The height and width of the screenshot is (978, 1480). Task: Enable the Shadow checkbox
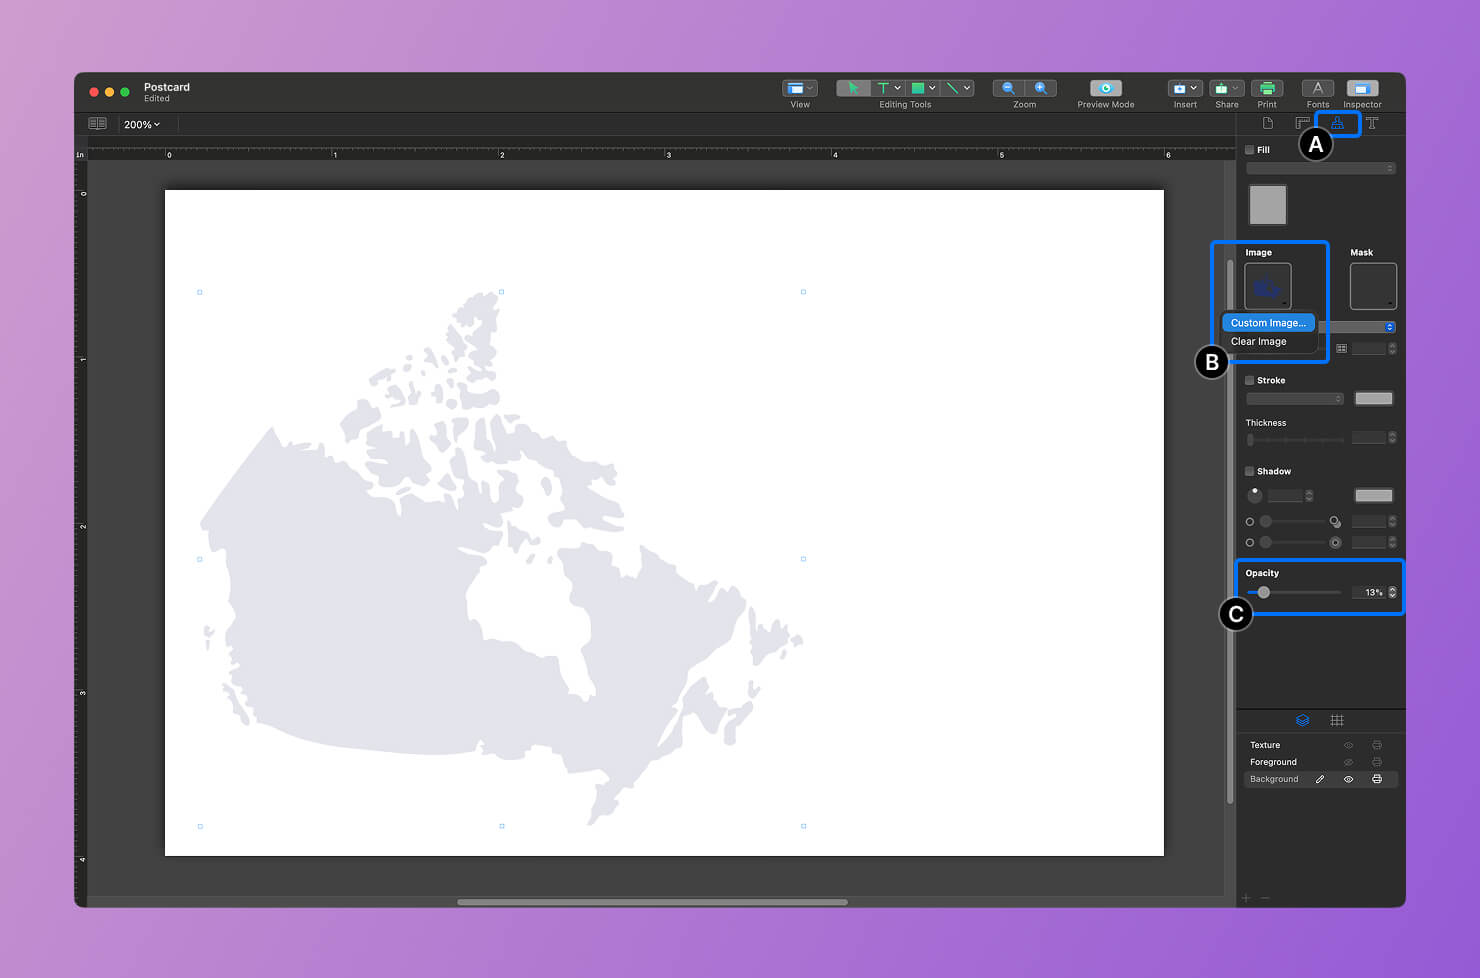1249,471
